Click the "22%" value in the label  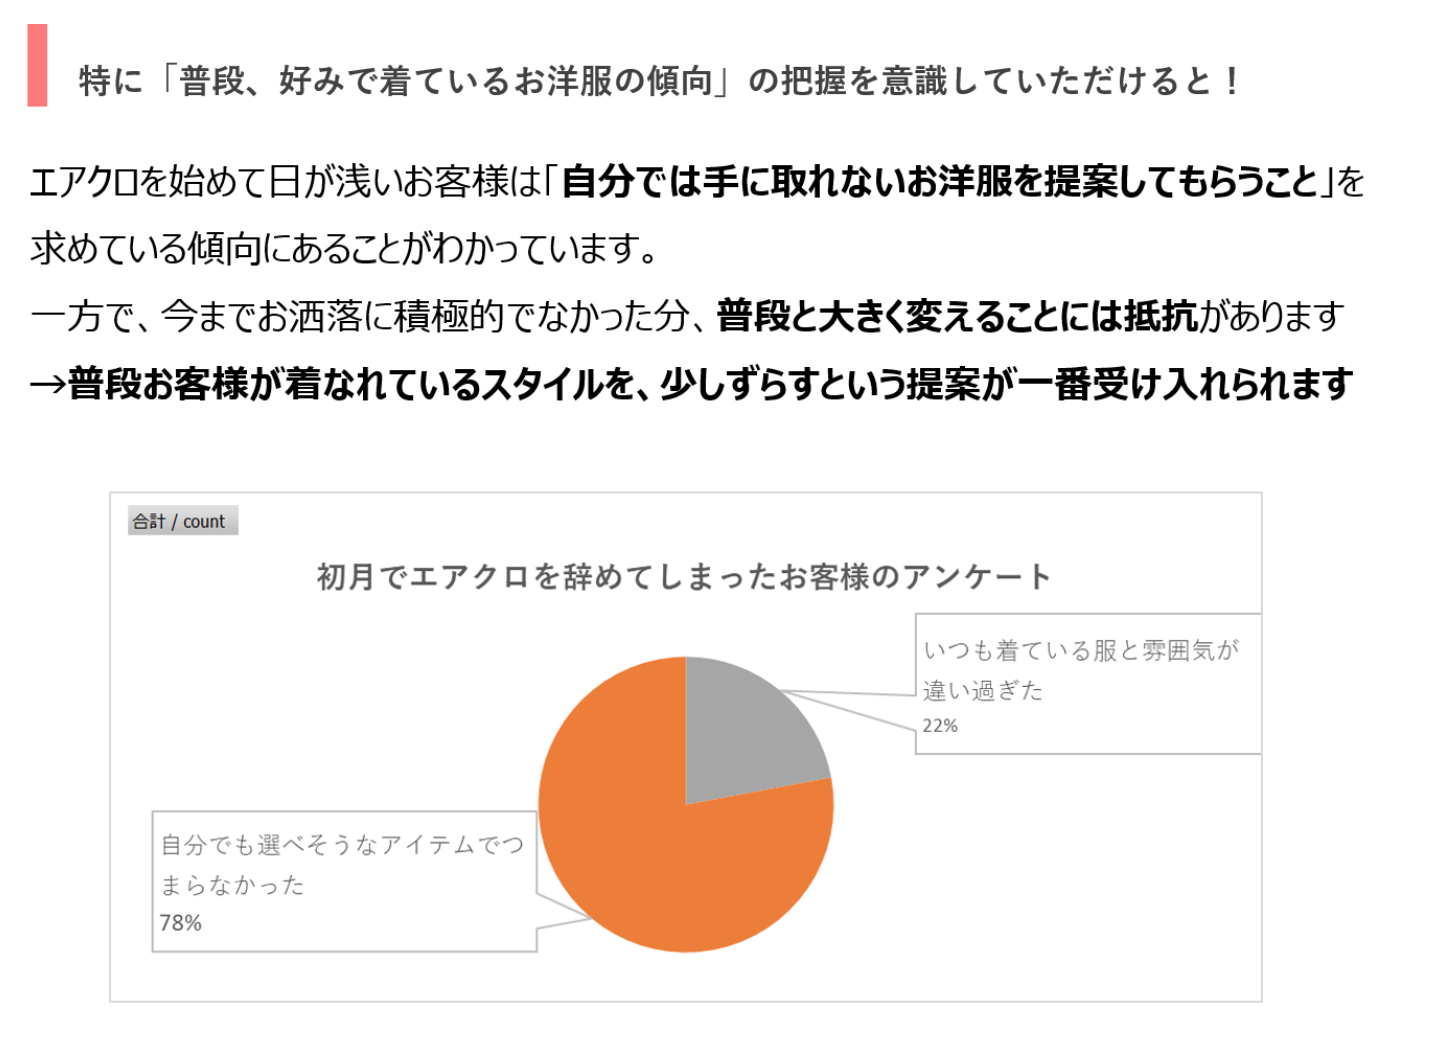click(940, 726)
